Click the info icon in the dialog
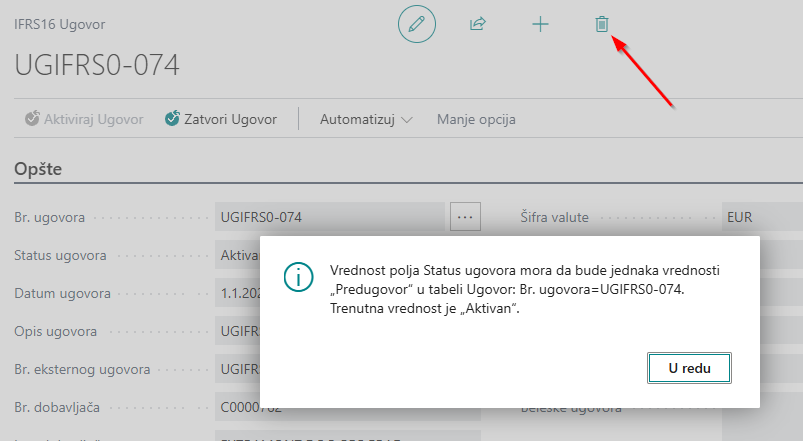 pyautogui.click(x=299, y=277)
